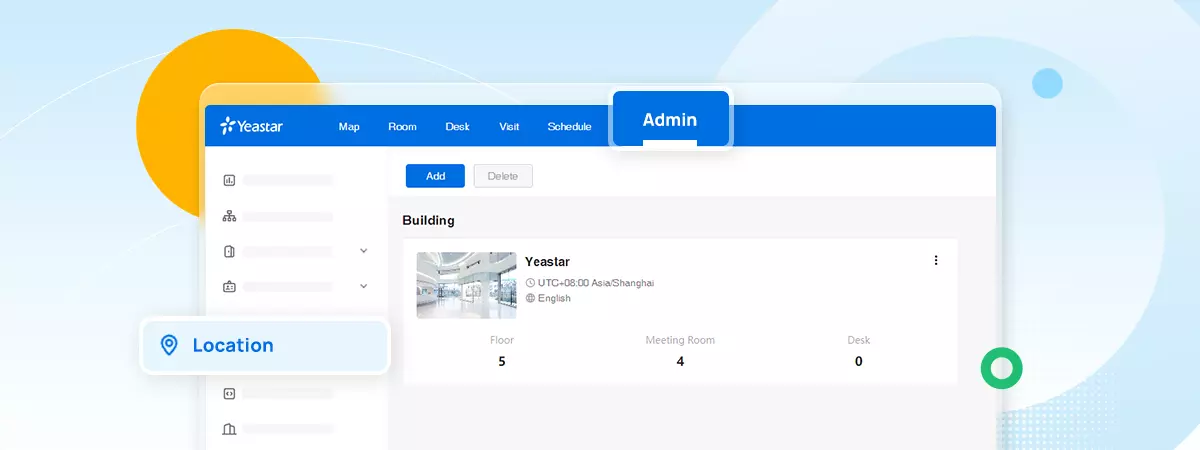Click the Location pin icon
Viewport: 1200px width, 450px height.
[169, 345]
